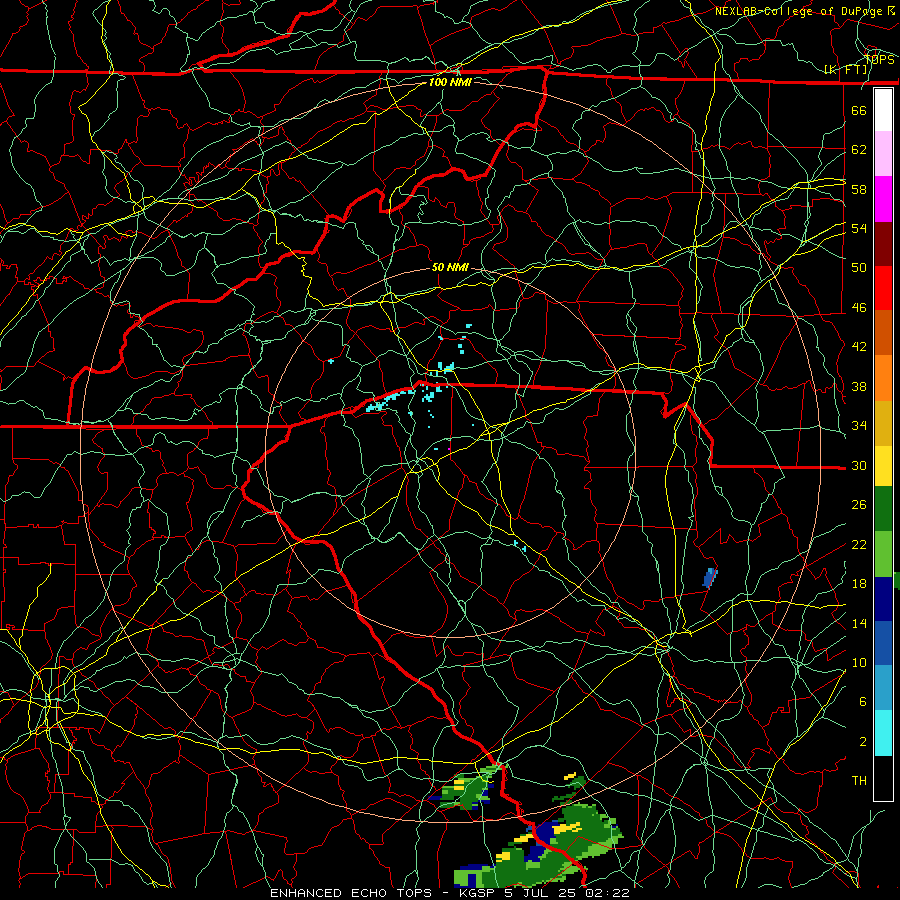This screenshot has height=900, width=900.
Task: Click the '62' legend value
Action: 859,150
